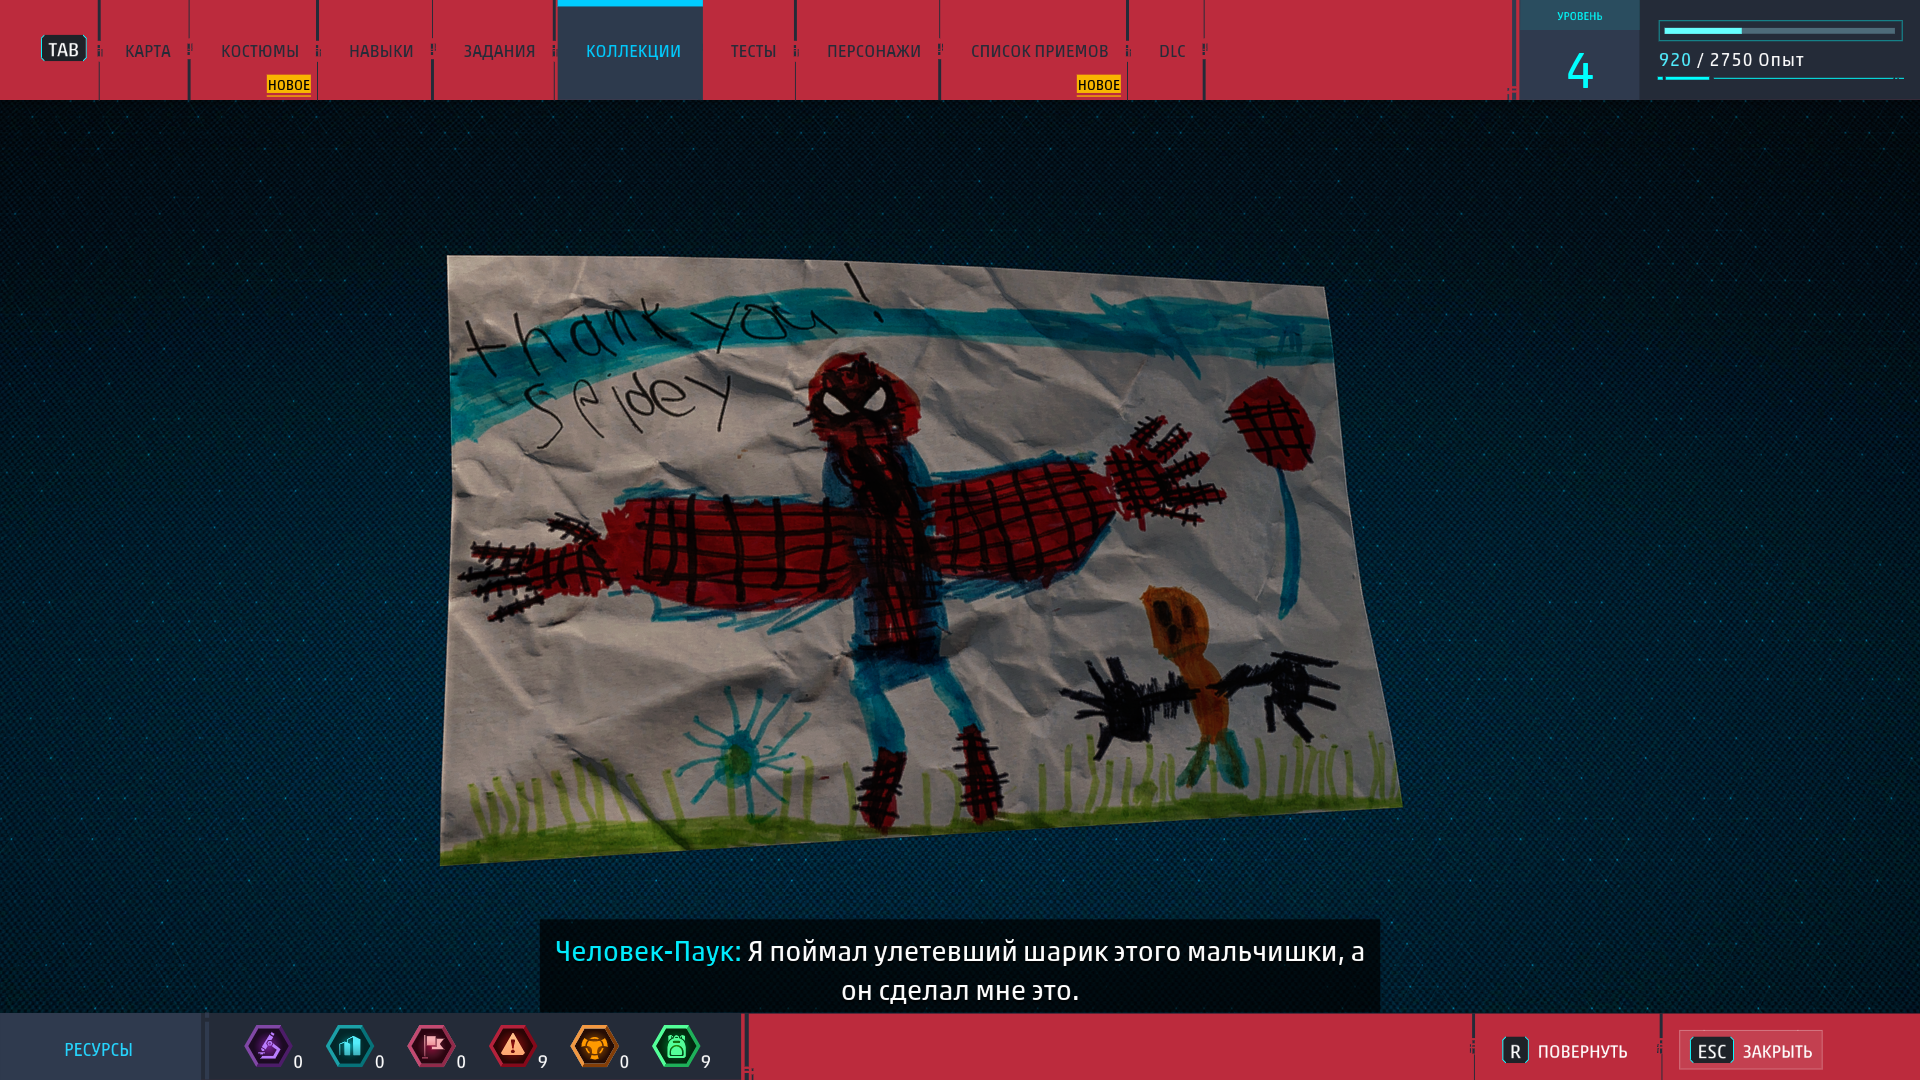Click the Spider-Man thank-you drawing
Image resolution: width=1920 pixels, height=1080 pixels.
[920, 560]
